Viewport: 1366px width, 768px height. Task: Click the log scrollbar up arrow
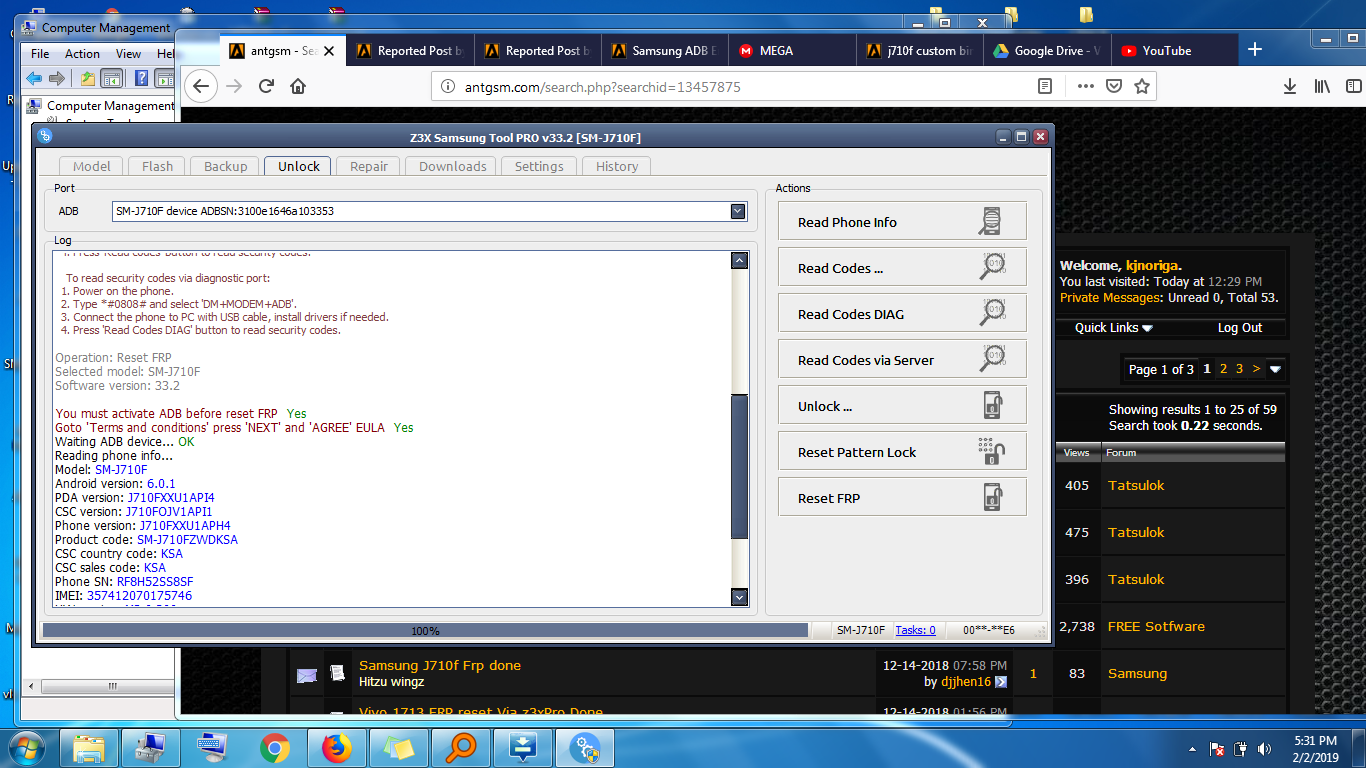point(740,260)
